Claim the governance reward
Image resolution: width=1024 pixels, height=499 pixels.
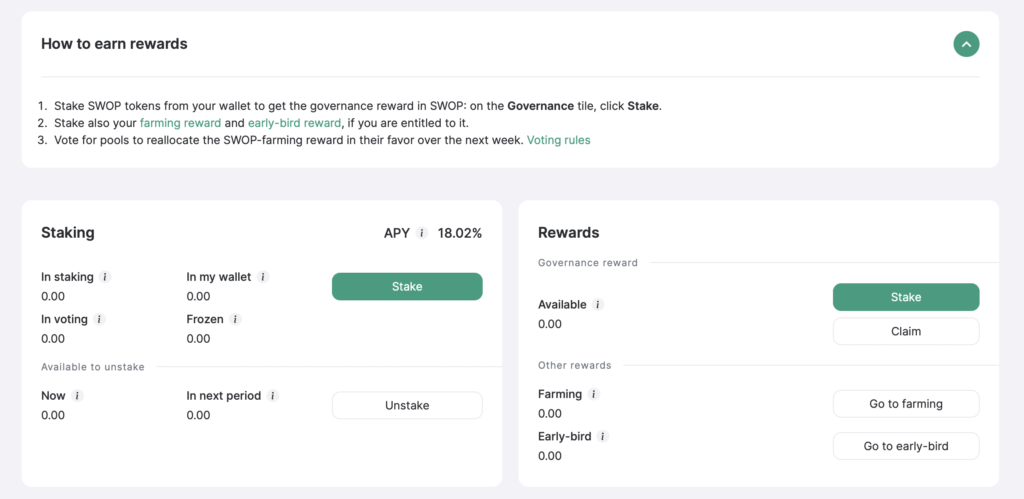906,331
